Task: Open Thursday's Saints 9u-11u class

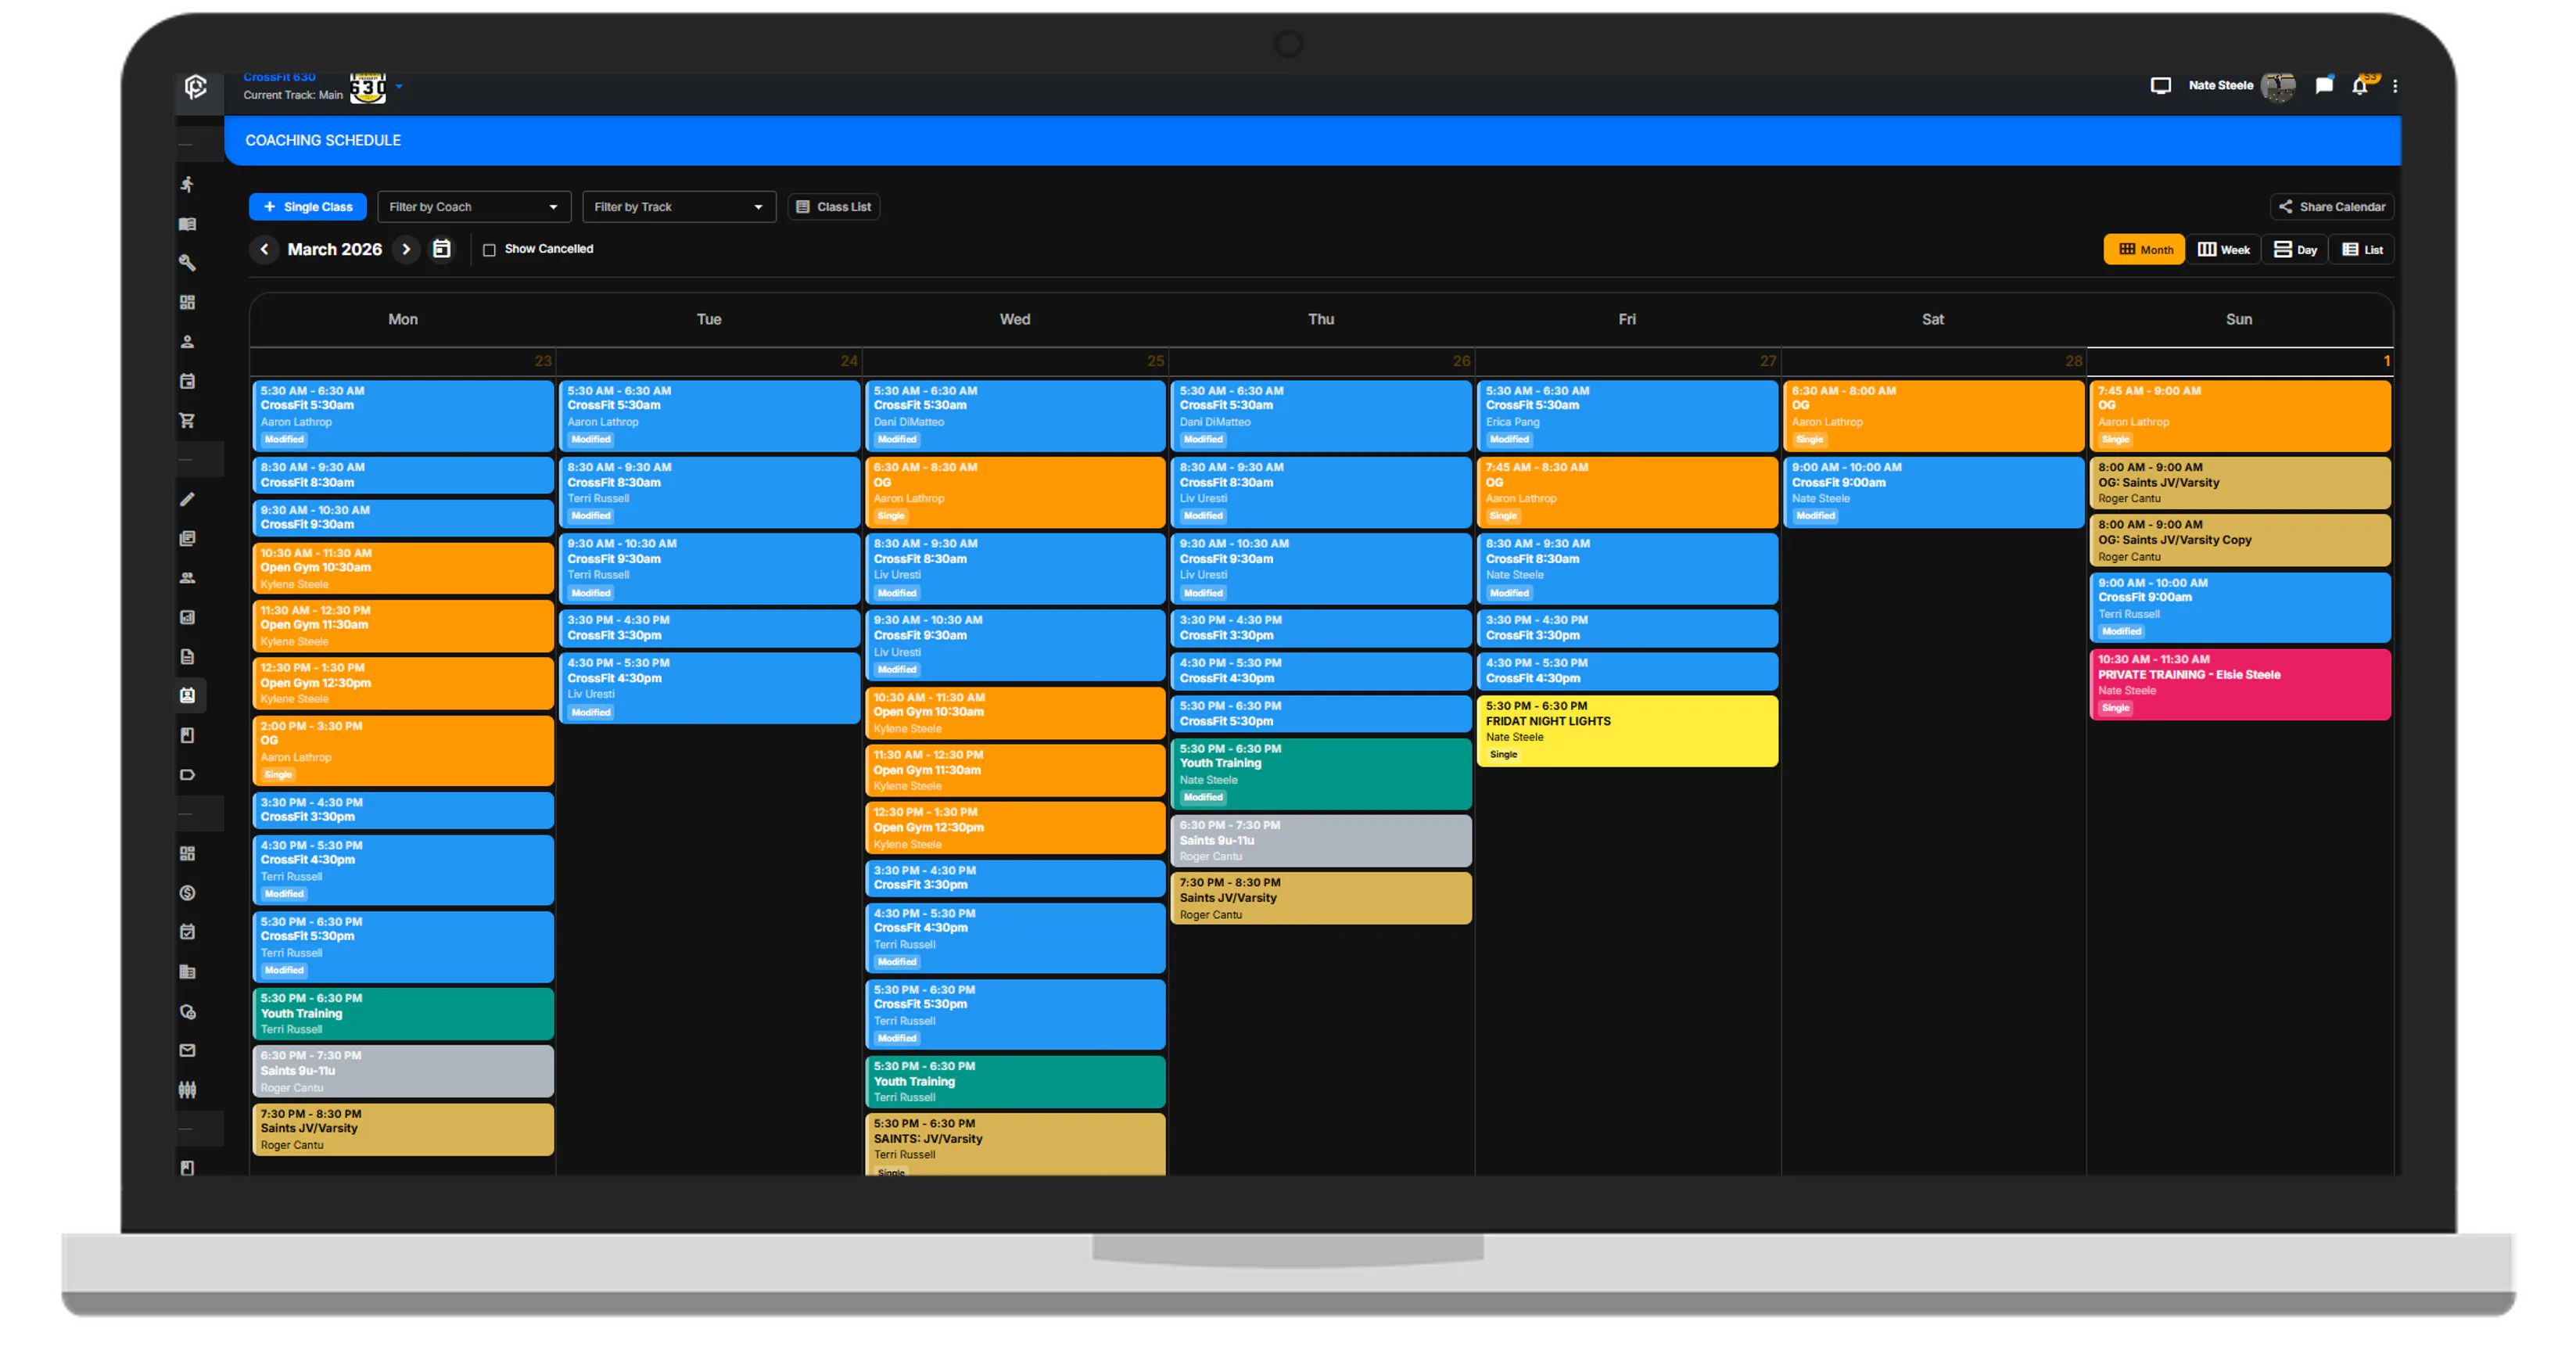Action: click(x=1320, y=840)
